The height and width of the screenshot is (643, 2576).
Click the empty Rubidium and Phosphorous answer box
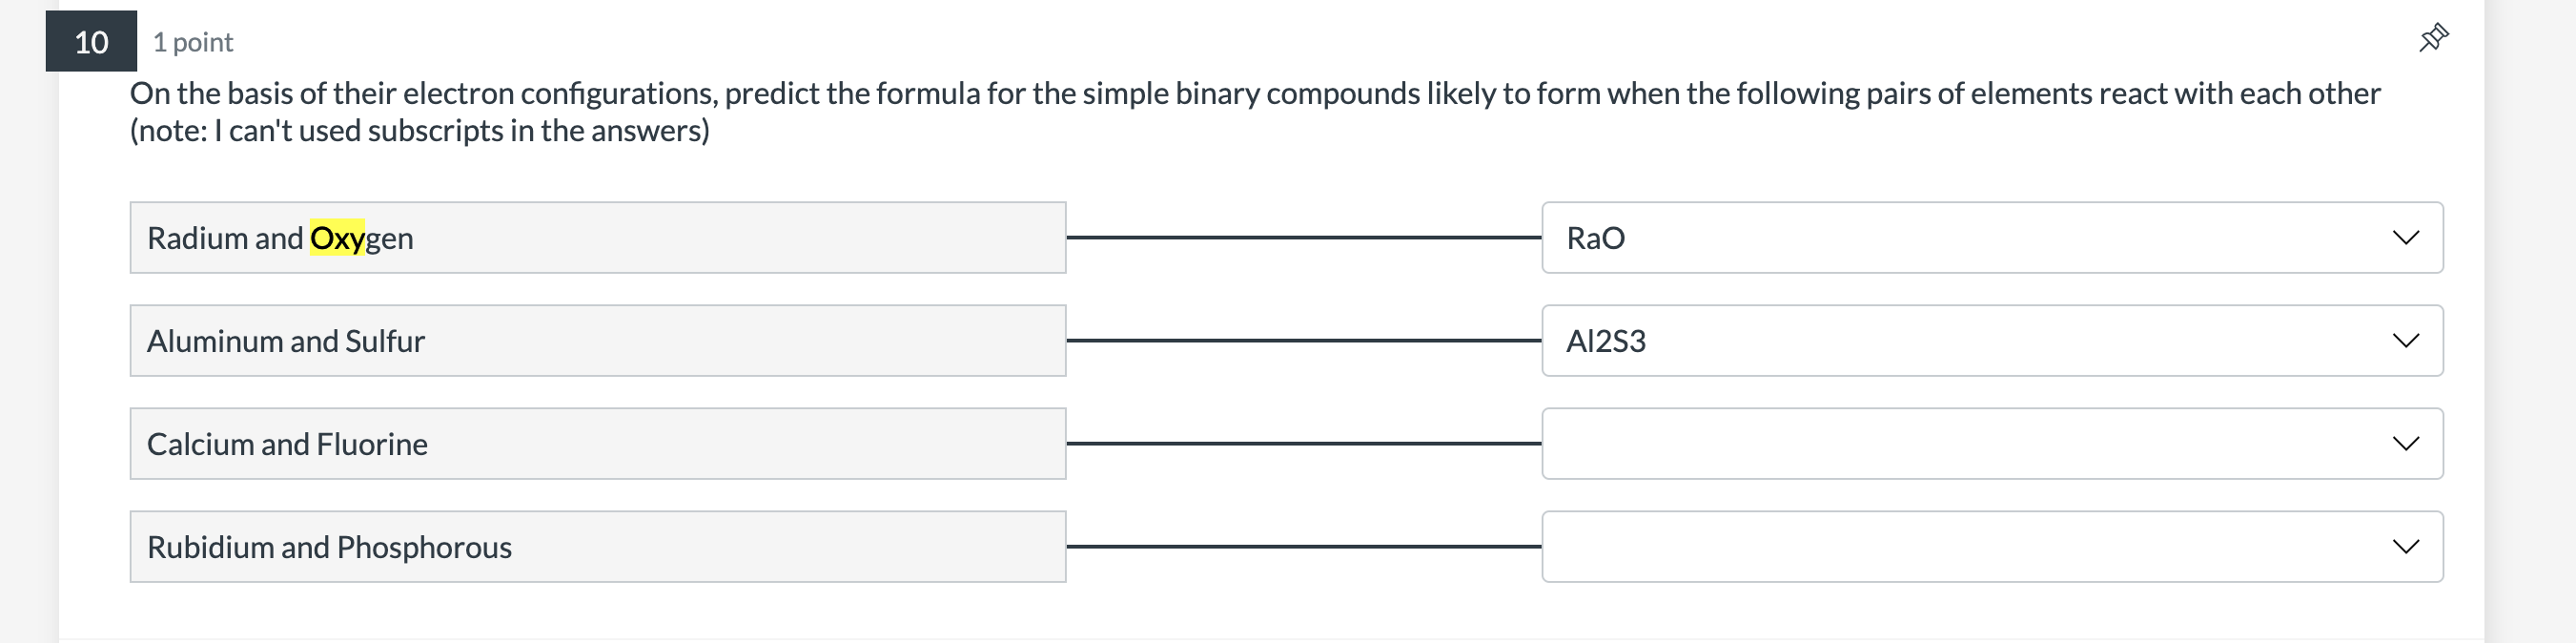(1900, 546)
